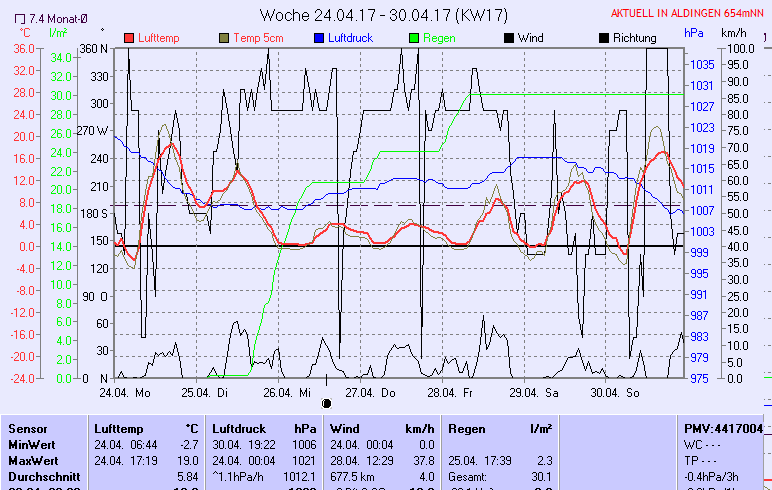
Task: Click the red Lufttemp legend swatch
Action: coord(130,38)
